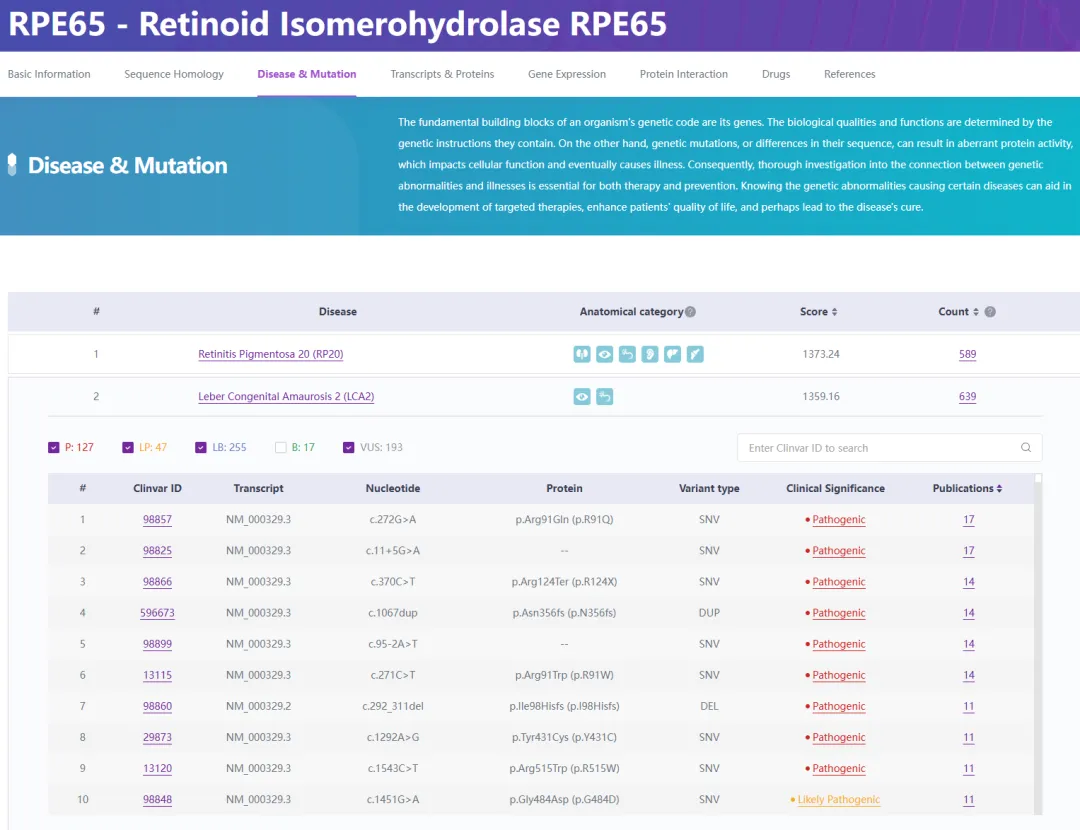
Task: Click the eye icon in Retinitis Pigmentosa row
Action: coord(604,354)
